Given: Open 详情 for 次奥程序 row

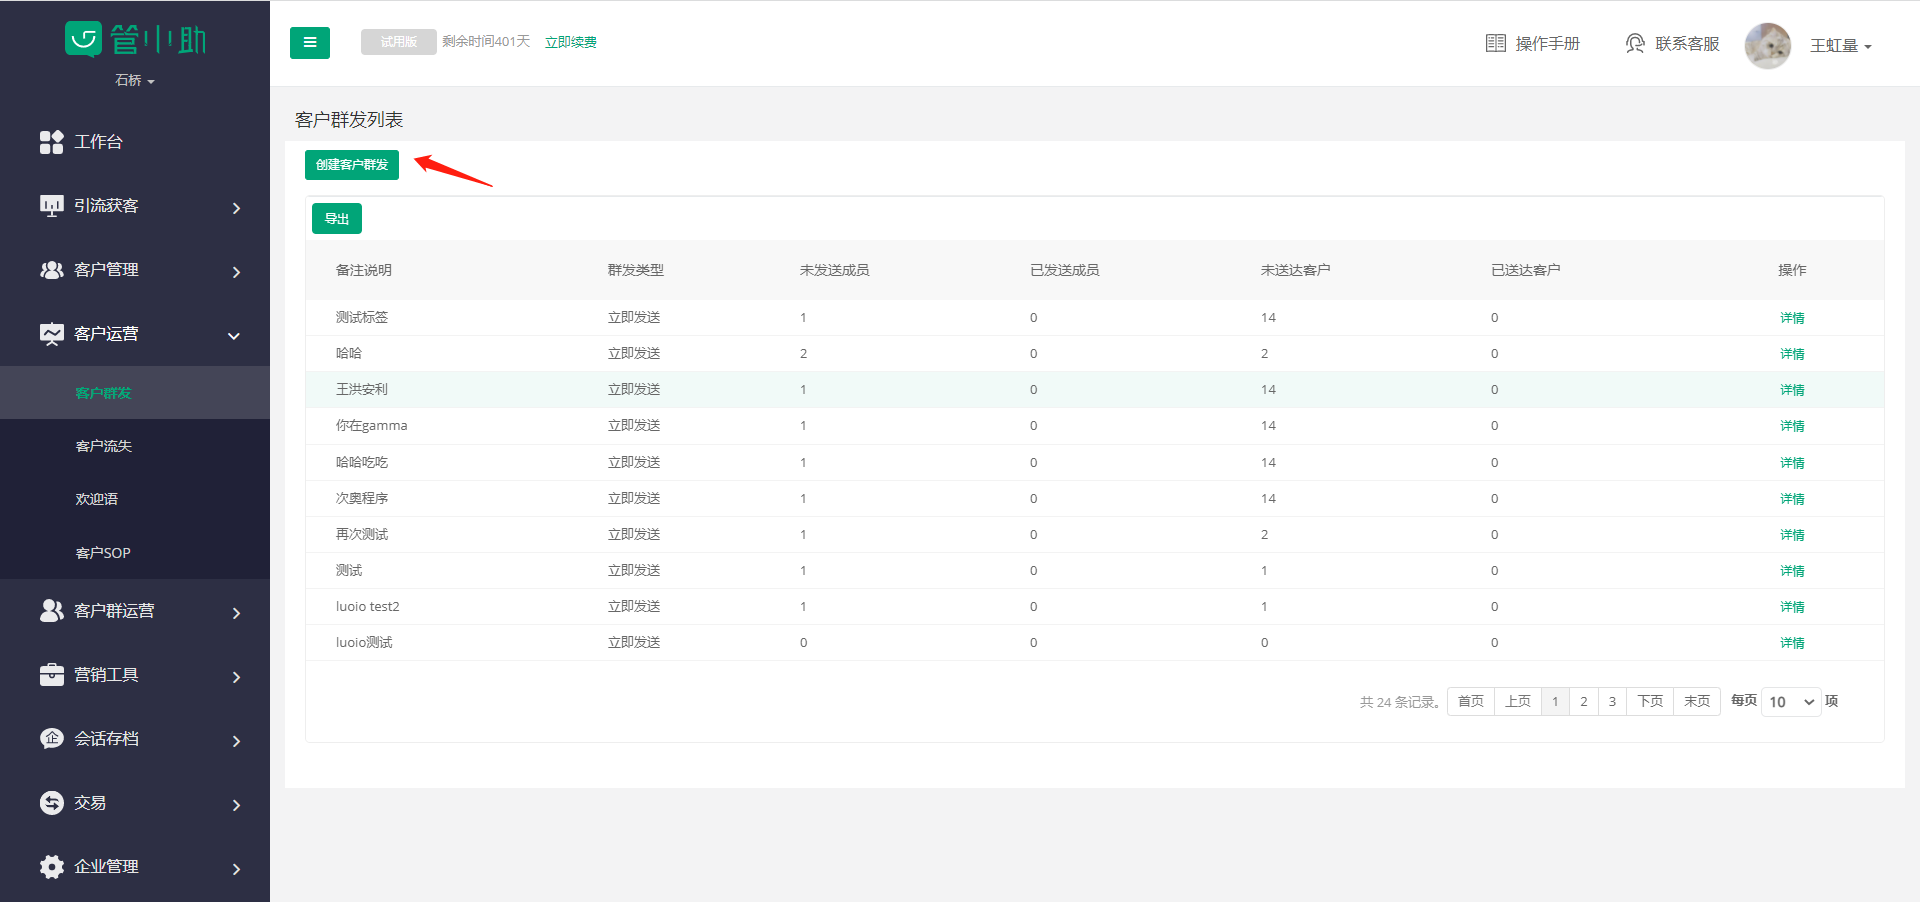Looking at the screenshot, I should (x=1792, y=499).
